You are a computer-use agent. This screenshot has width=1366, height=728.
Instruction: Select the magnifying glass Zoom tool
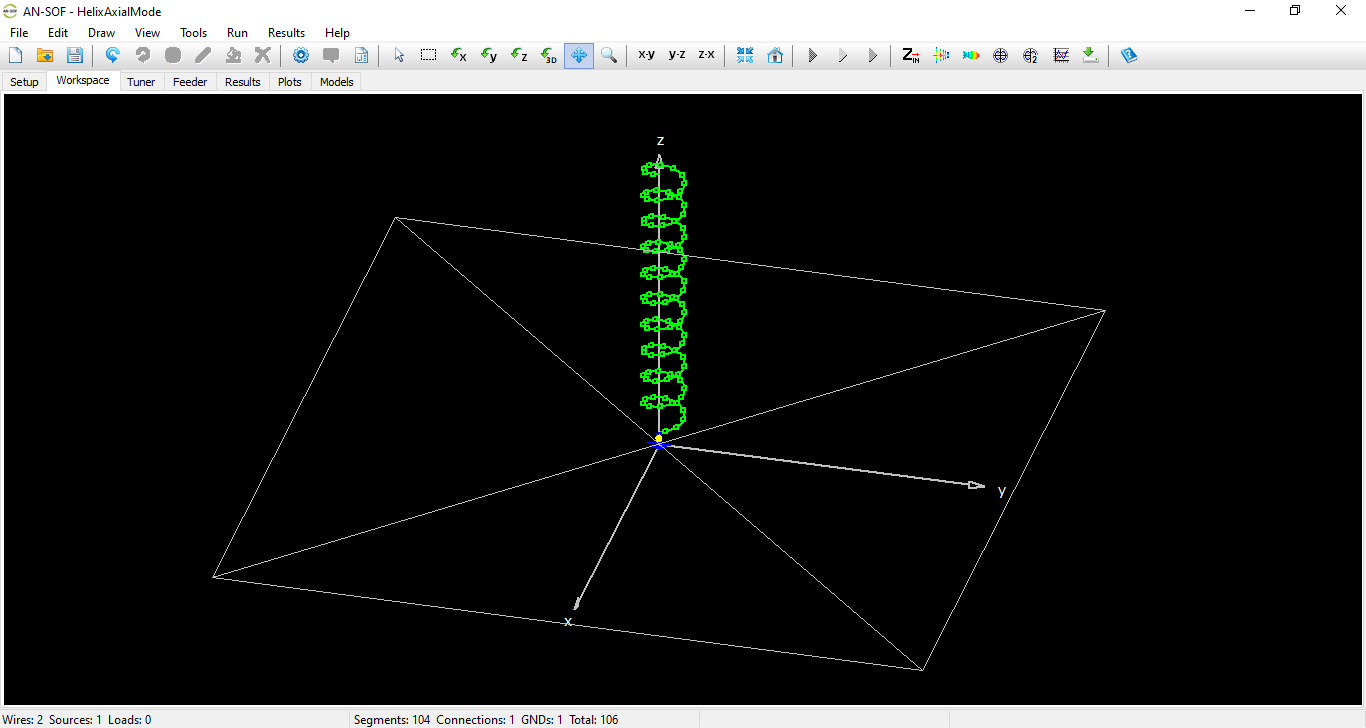(608, 55)
